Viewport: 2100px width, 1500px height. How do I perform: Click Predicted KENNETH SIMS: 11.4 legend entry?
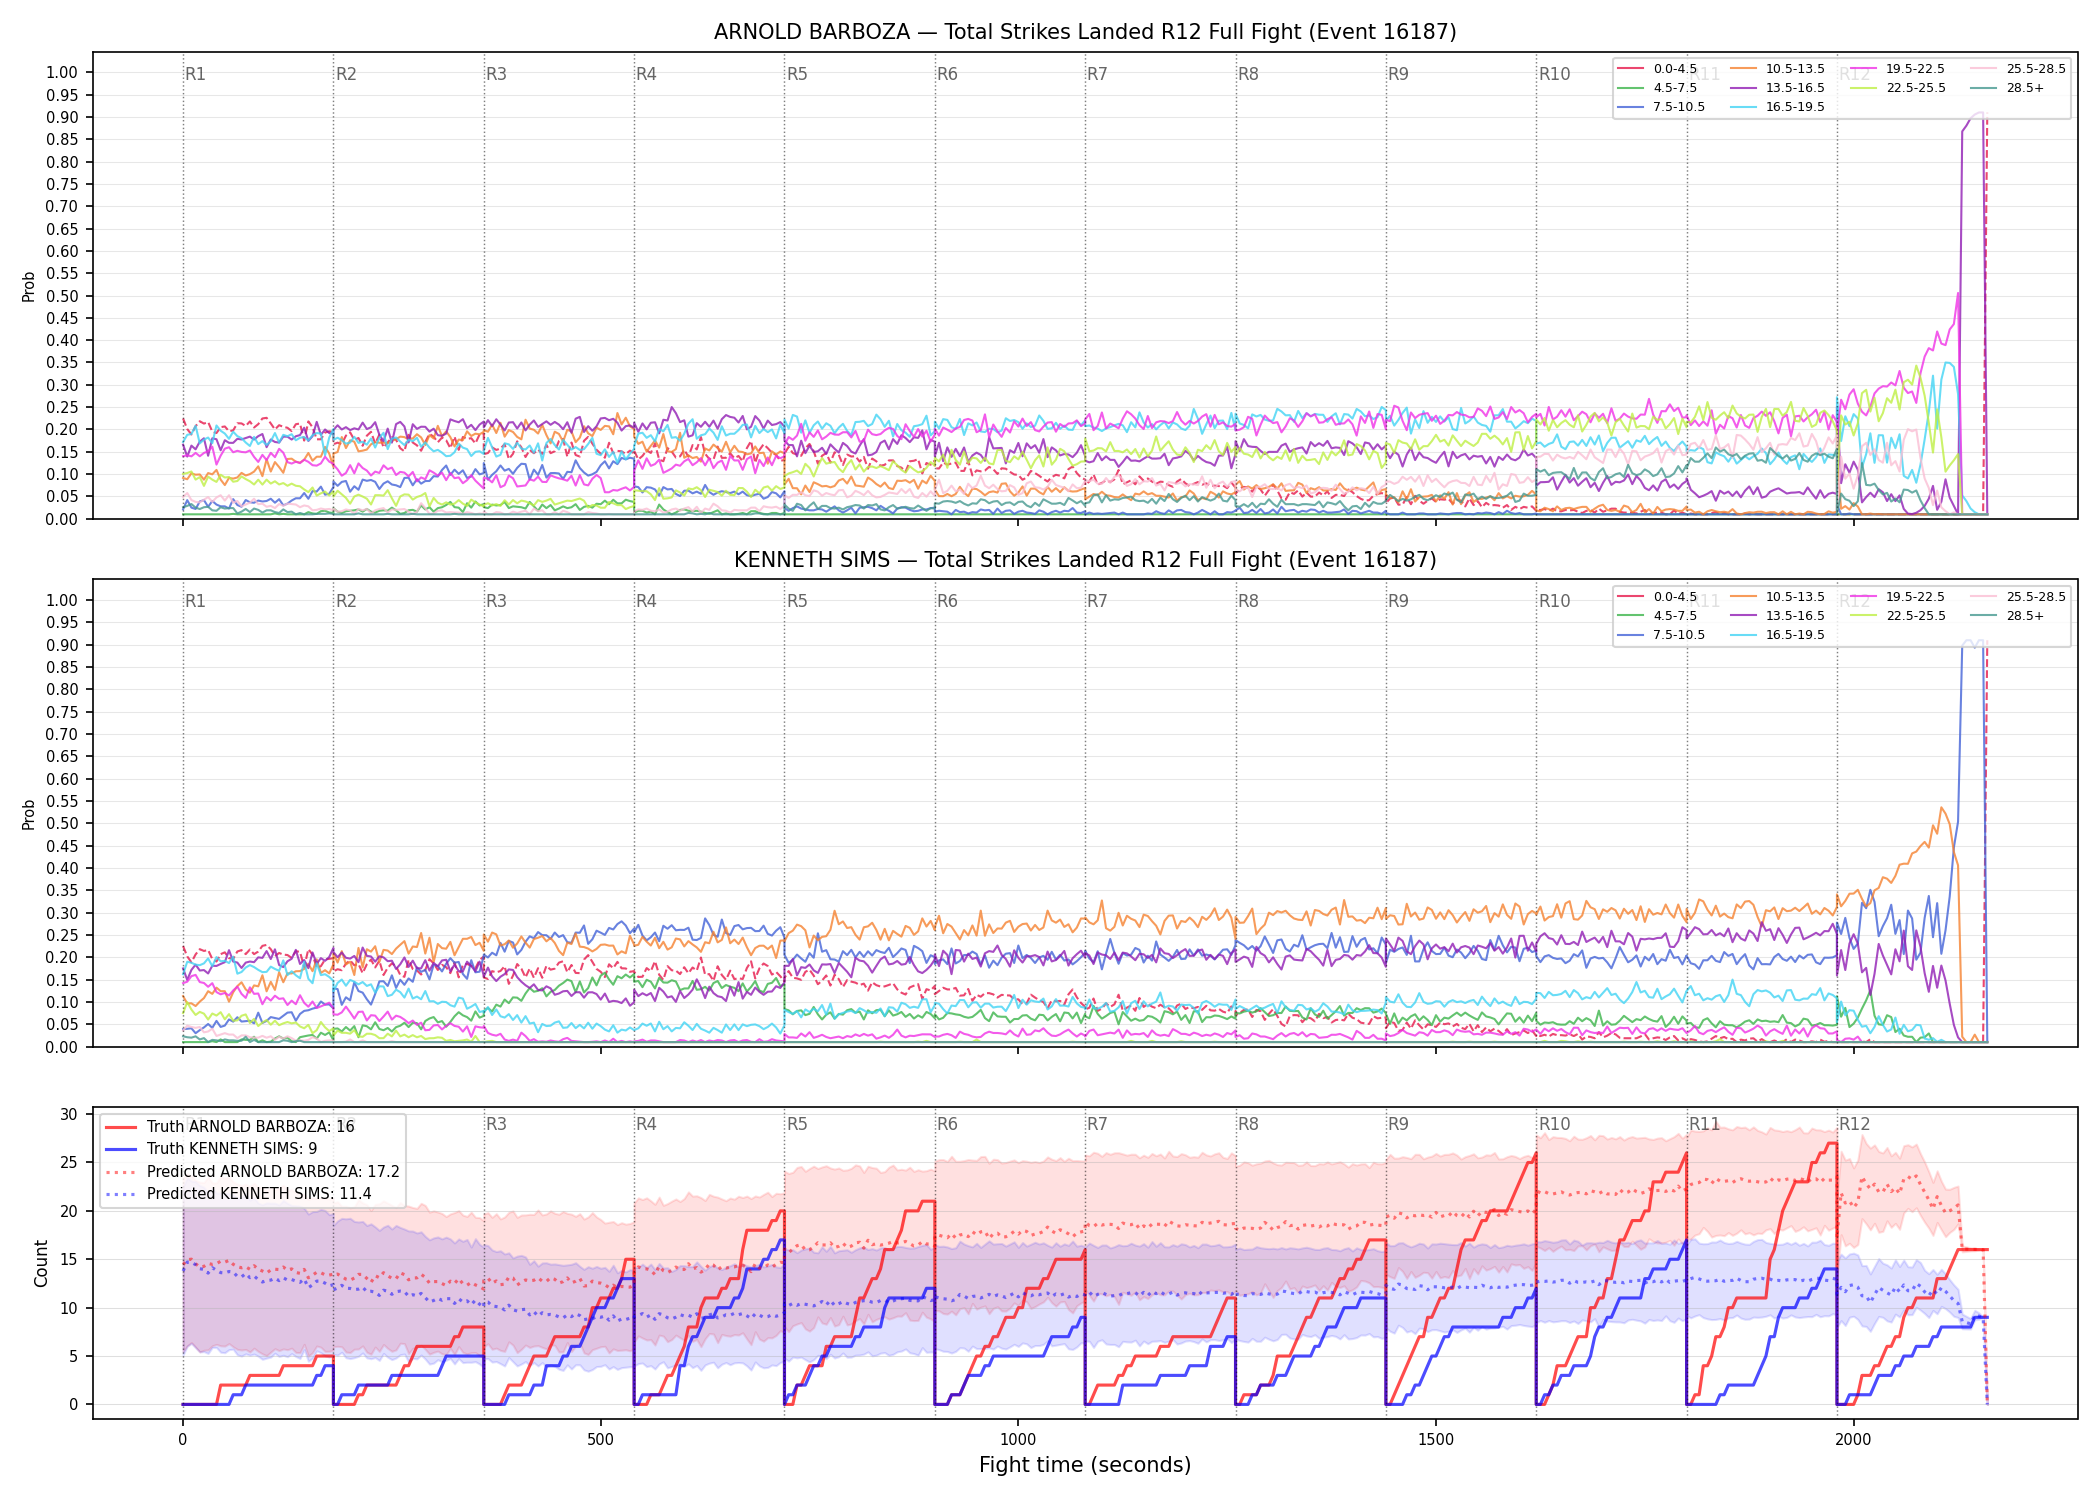pos(238,1193)
